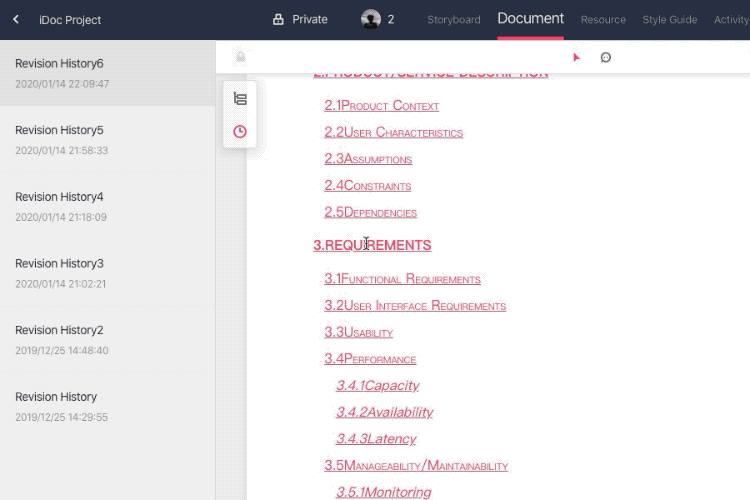Open 3.3 Usability link
This screenshot has width=750, height=500.
tap(359, 332)
